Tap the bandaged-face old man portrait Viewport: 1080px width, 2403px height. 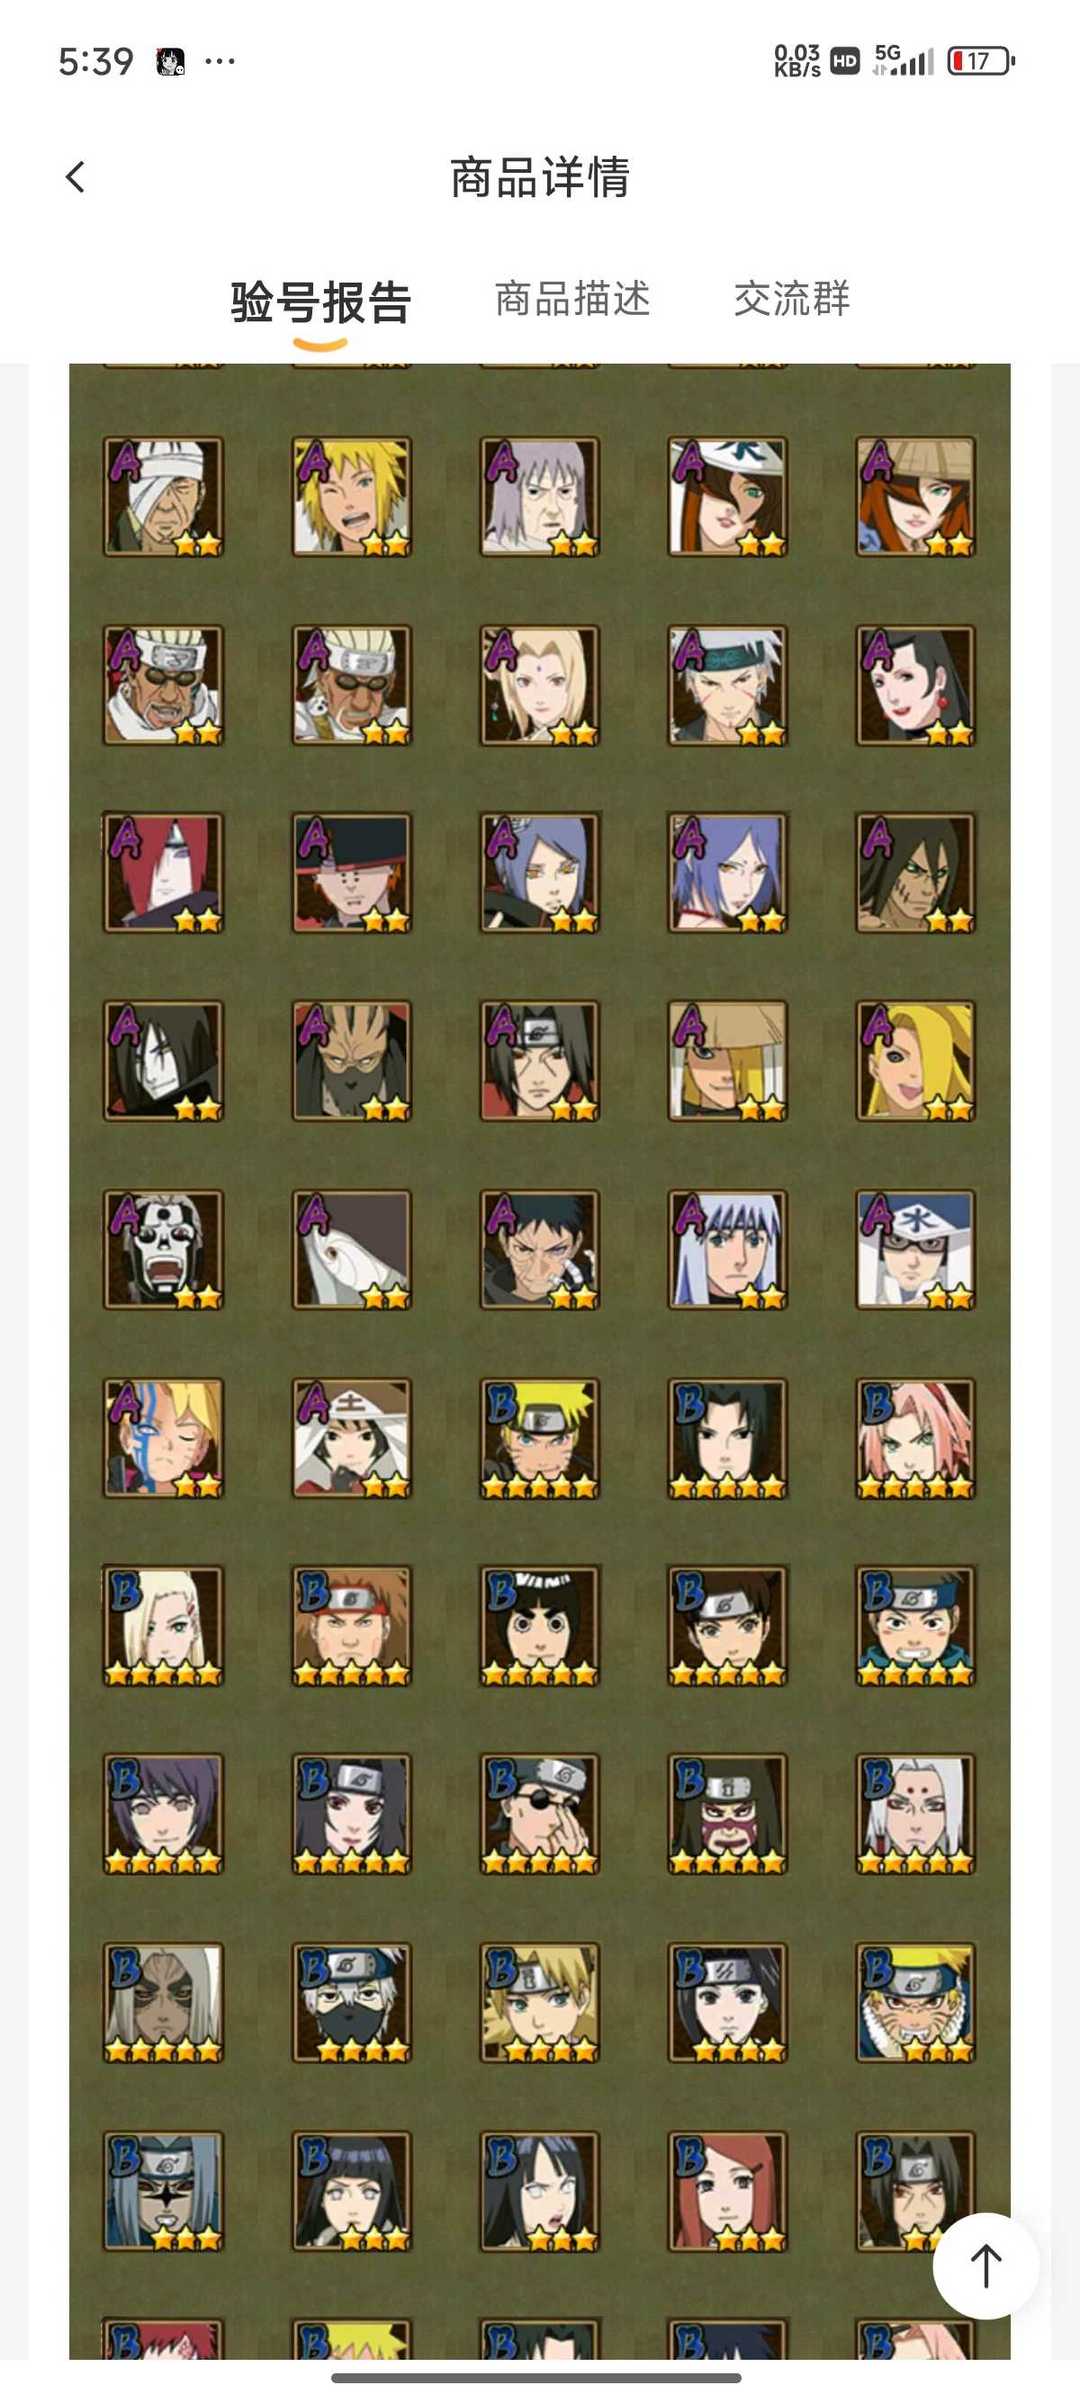(163, 496)
